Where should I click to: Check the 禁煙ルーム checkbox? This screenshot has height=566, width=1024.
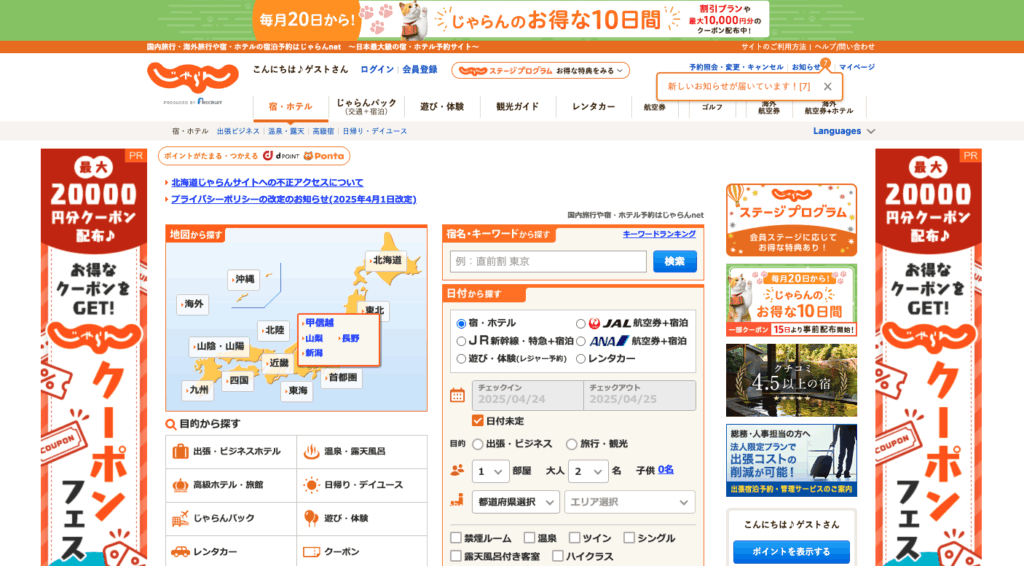456,538
